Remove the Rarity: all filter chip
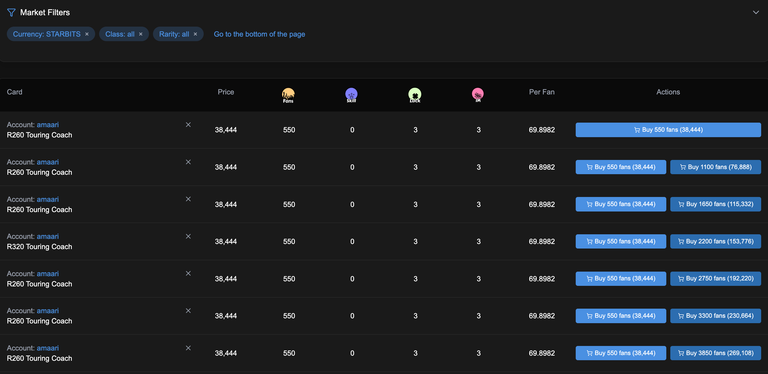768x374 pixels. [195, 34]
